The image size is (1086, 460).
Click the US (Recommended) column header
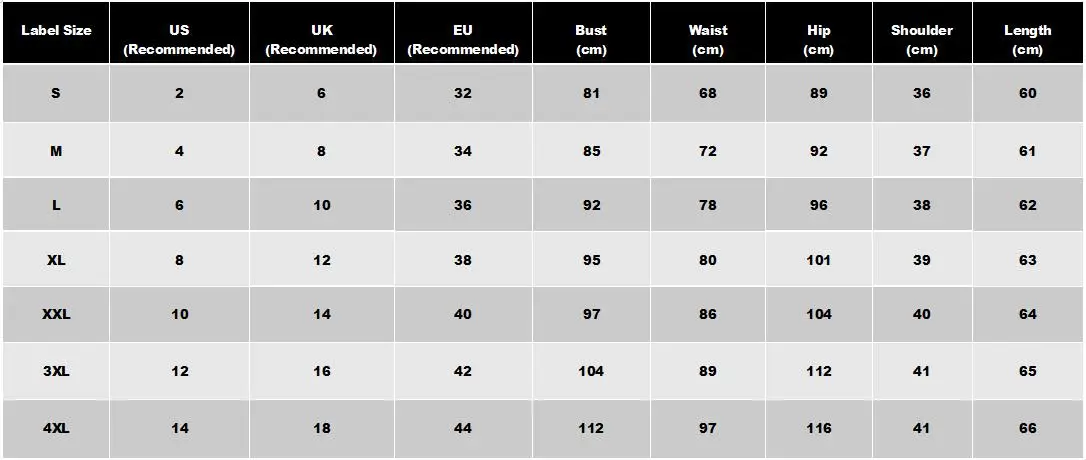pos(179,39)
